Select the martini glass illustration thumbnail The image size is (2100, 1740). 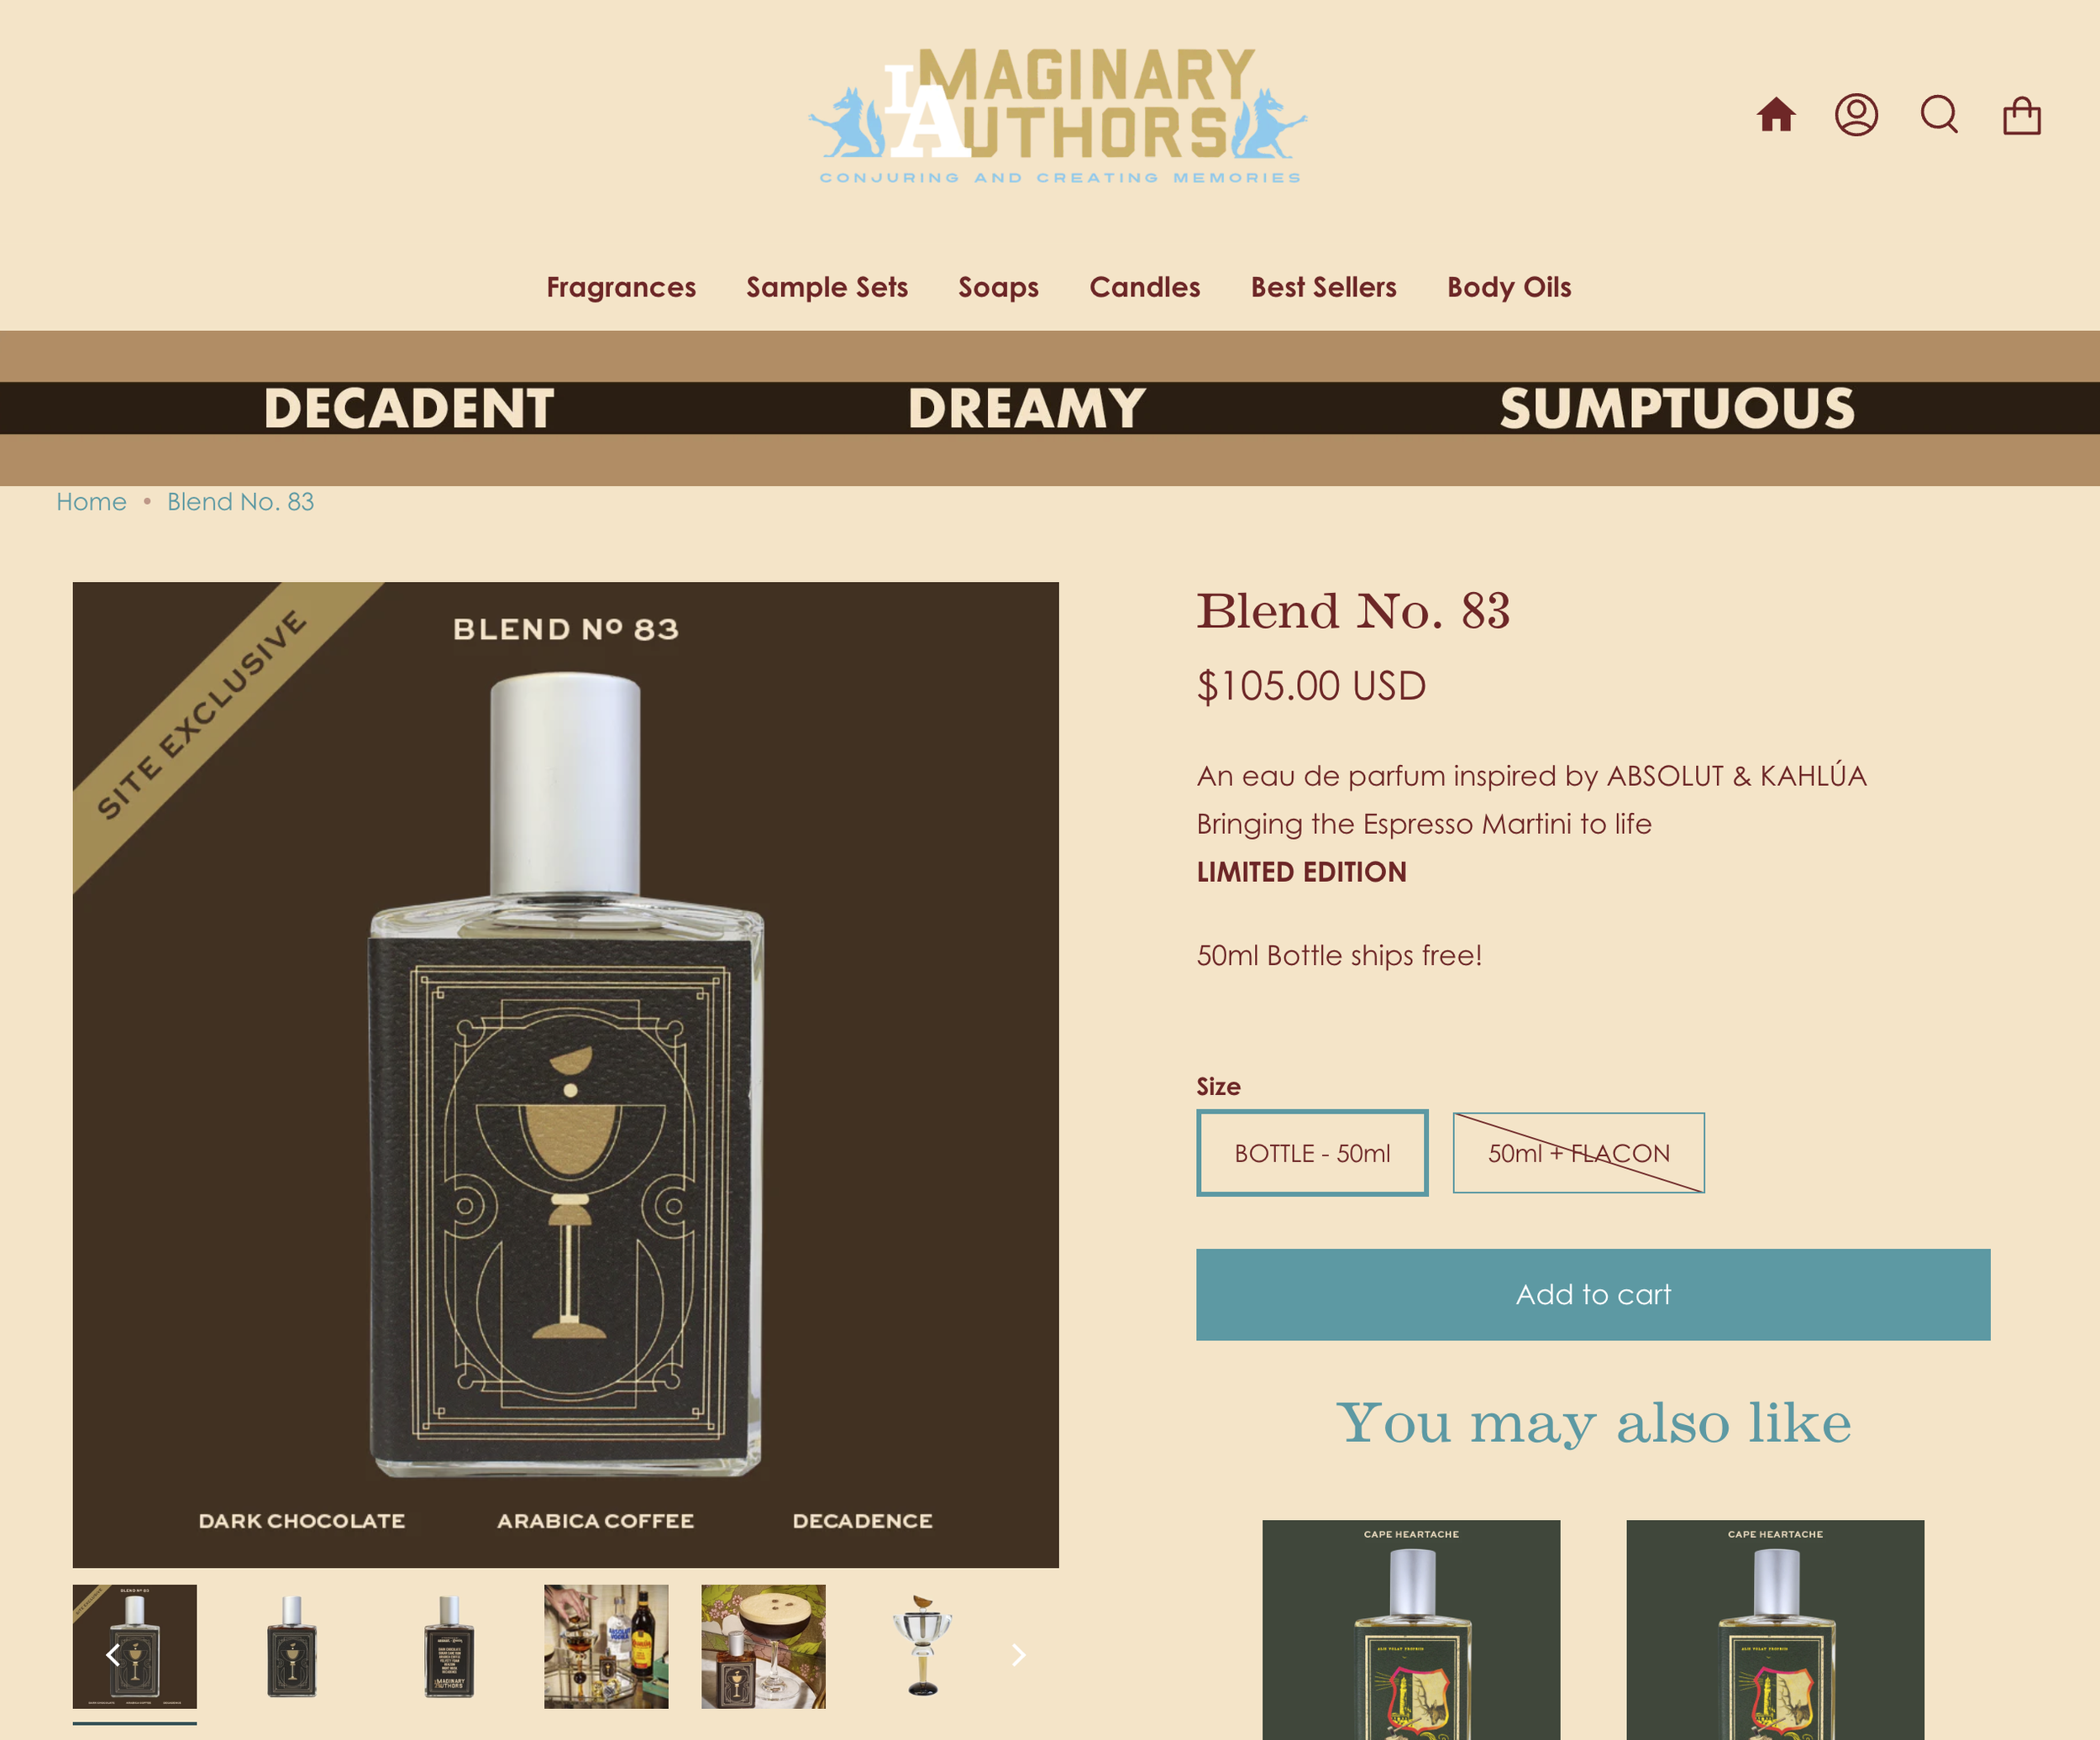[921, 1646]
